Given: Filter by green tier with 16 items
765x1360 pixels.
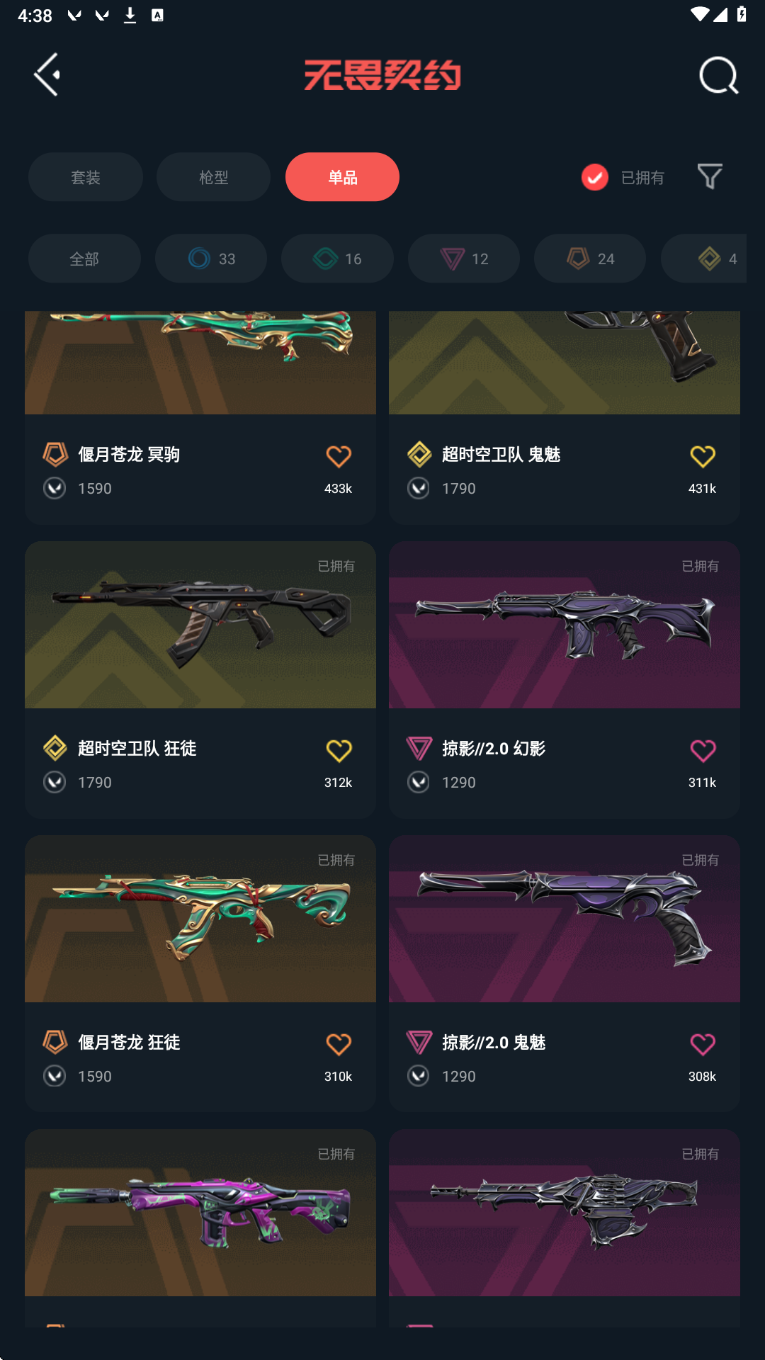Looking at the screenshot, I should 337,259.
